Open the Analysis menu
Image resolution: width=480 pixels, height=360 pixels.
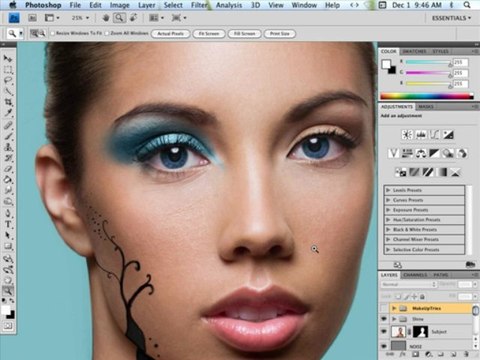click(x=229, y=5)
